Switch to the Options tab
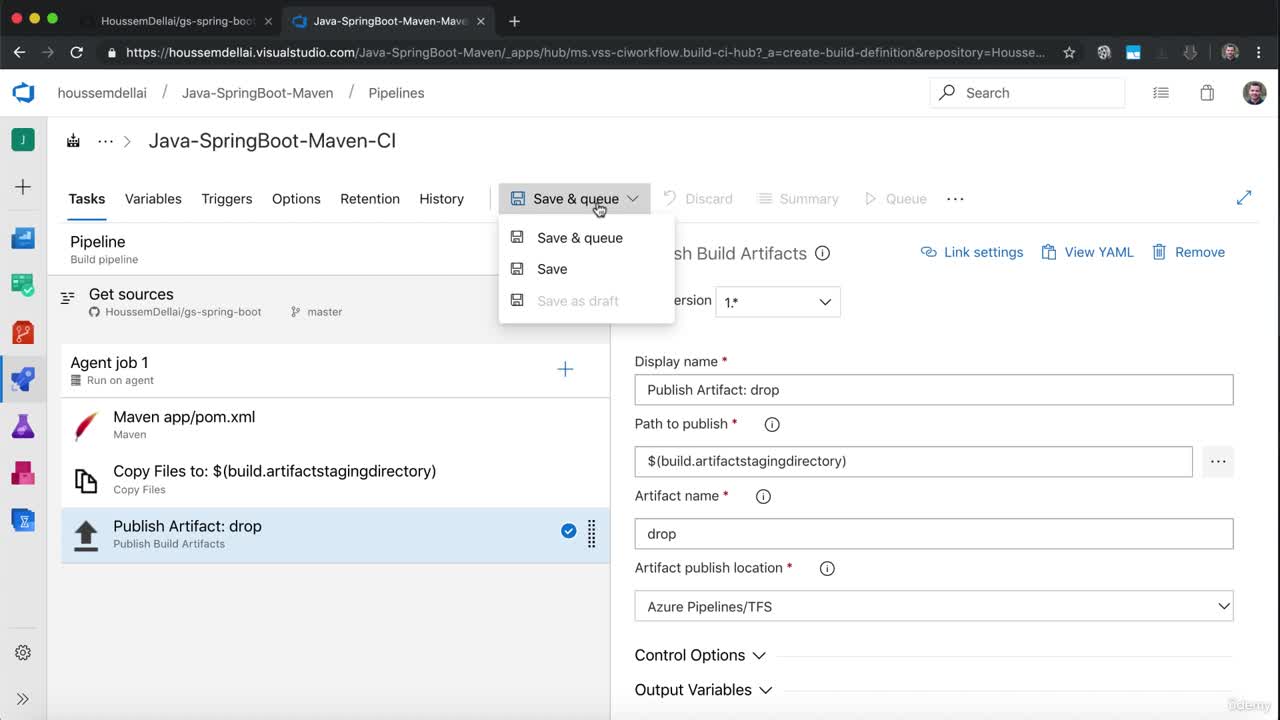 296,199
